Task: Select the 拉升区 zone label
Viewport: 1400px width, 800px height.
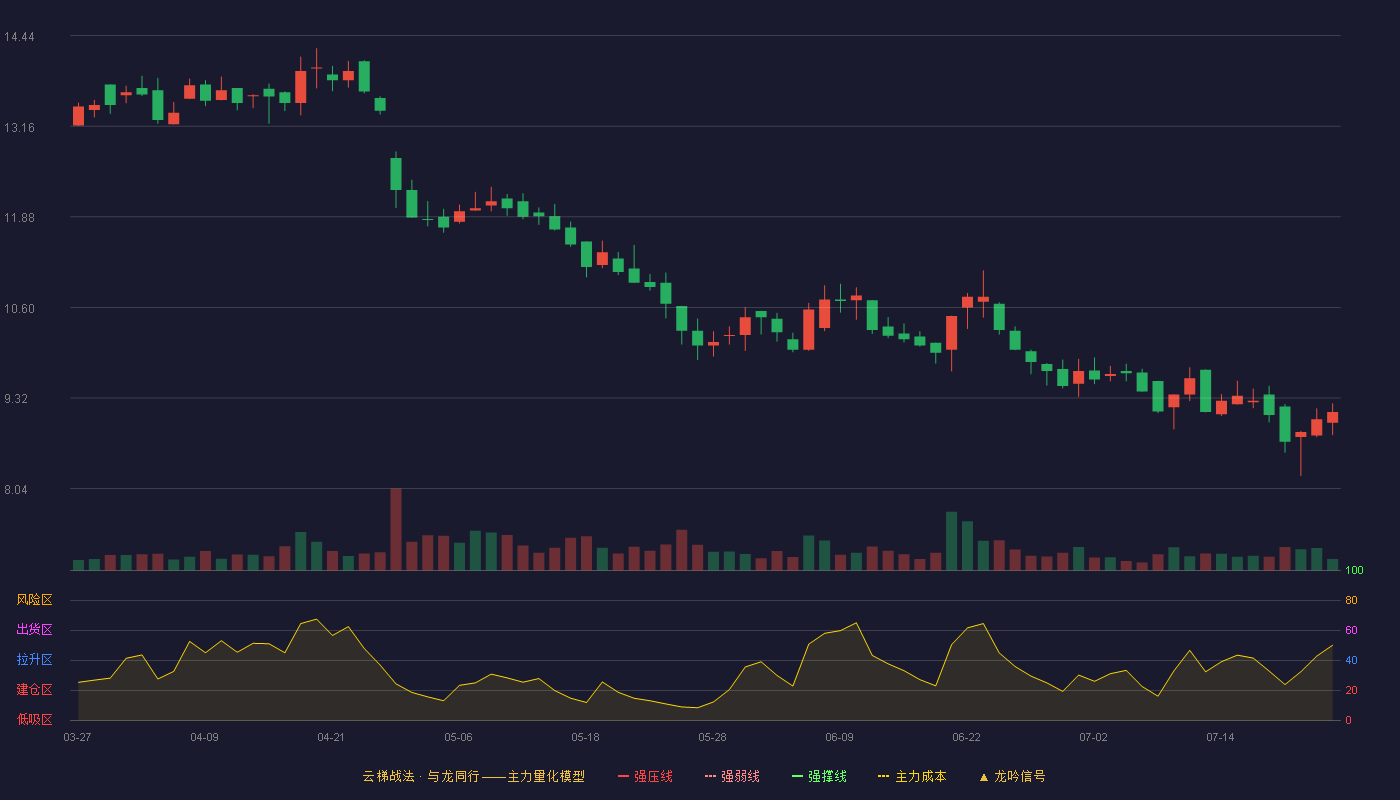Action: click(x=34, y=660)
